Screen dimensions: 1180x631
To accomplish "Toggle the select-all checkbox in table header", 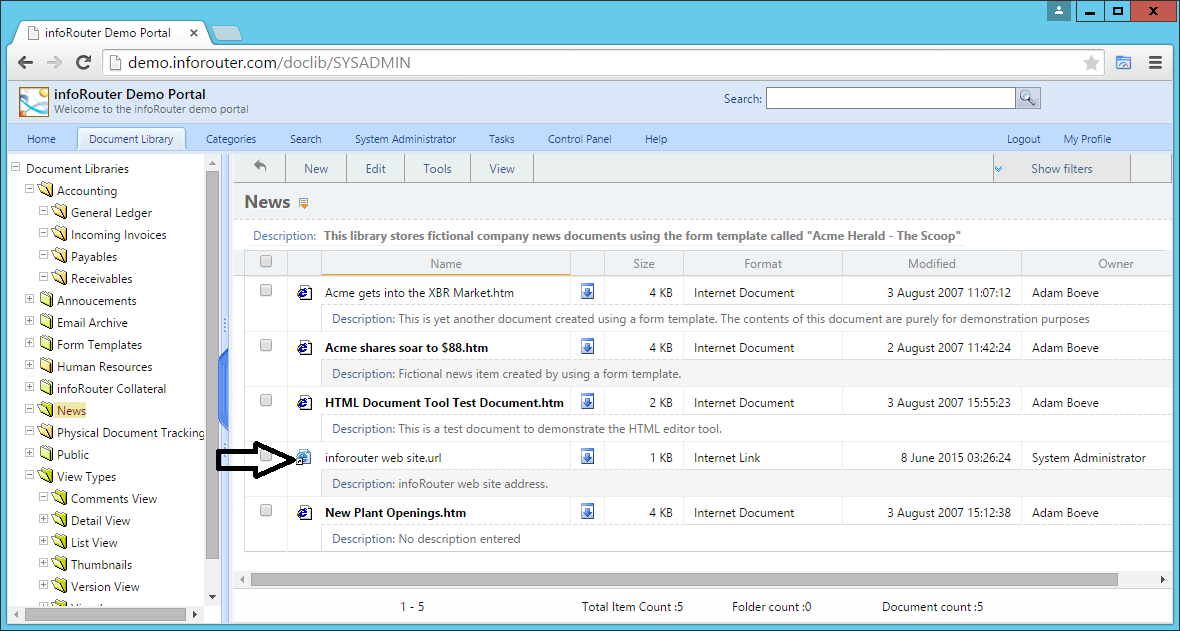I will pyautogui.click(x=266, y=261).
